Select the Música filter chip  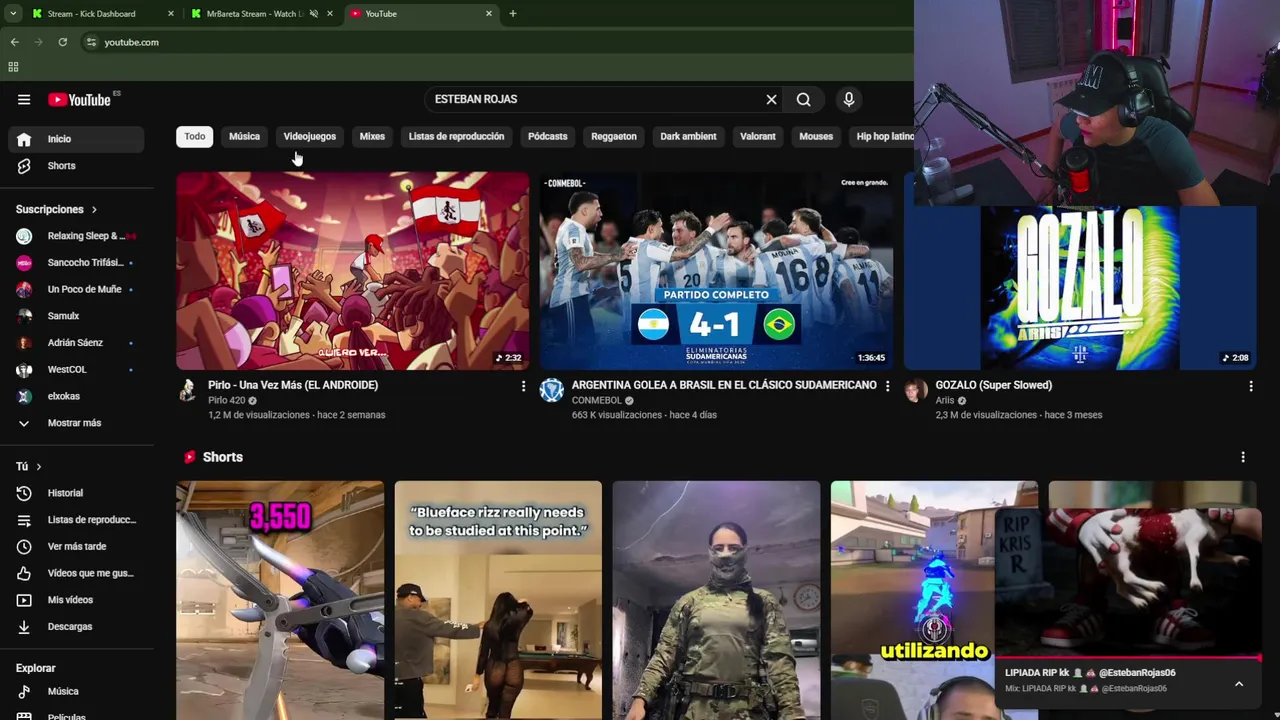coord(244,136)
